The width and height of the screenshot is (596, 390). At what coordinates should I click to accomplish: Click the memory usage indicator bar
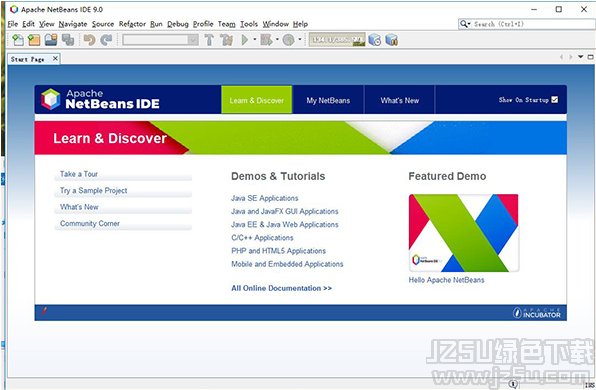point(337,40)
